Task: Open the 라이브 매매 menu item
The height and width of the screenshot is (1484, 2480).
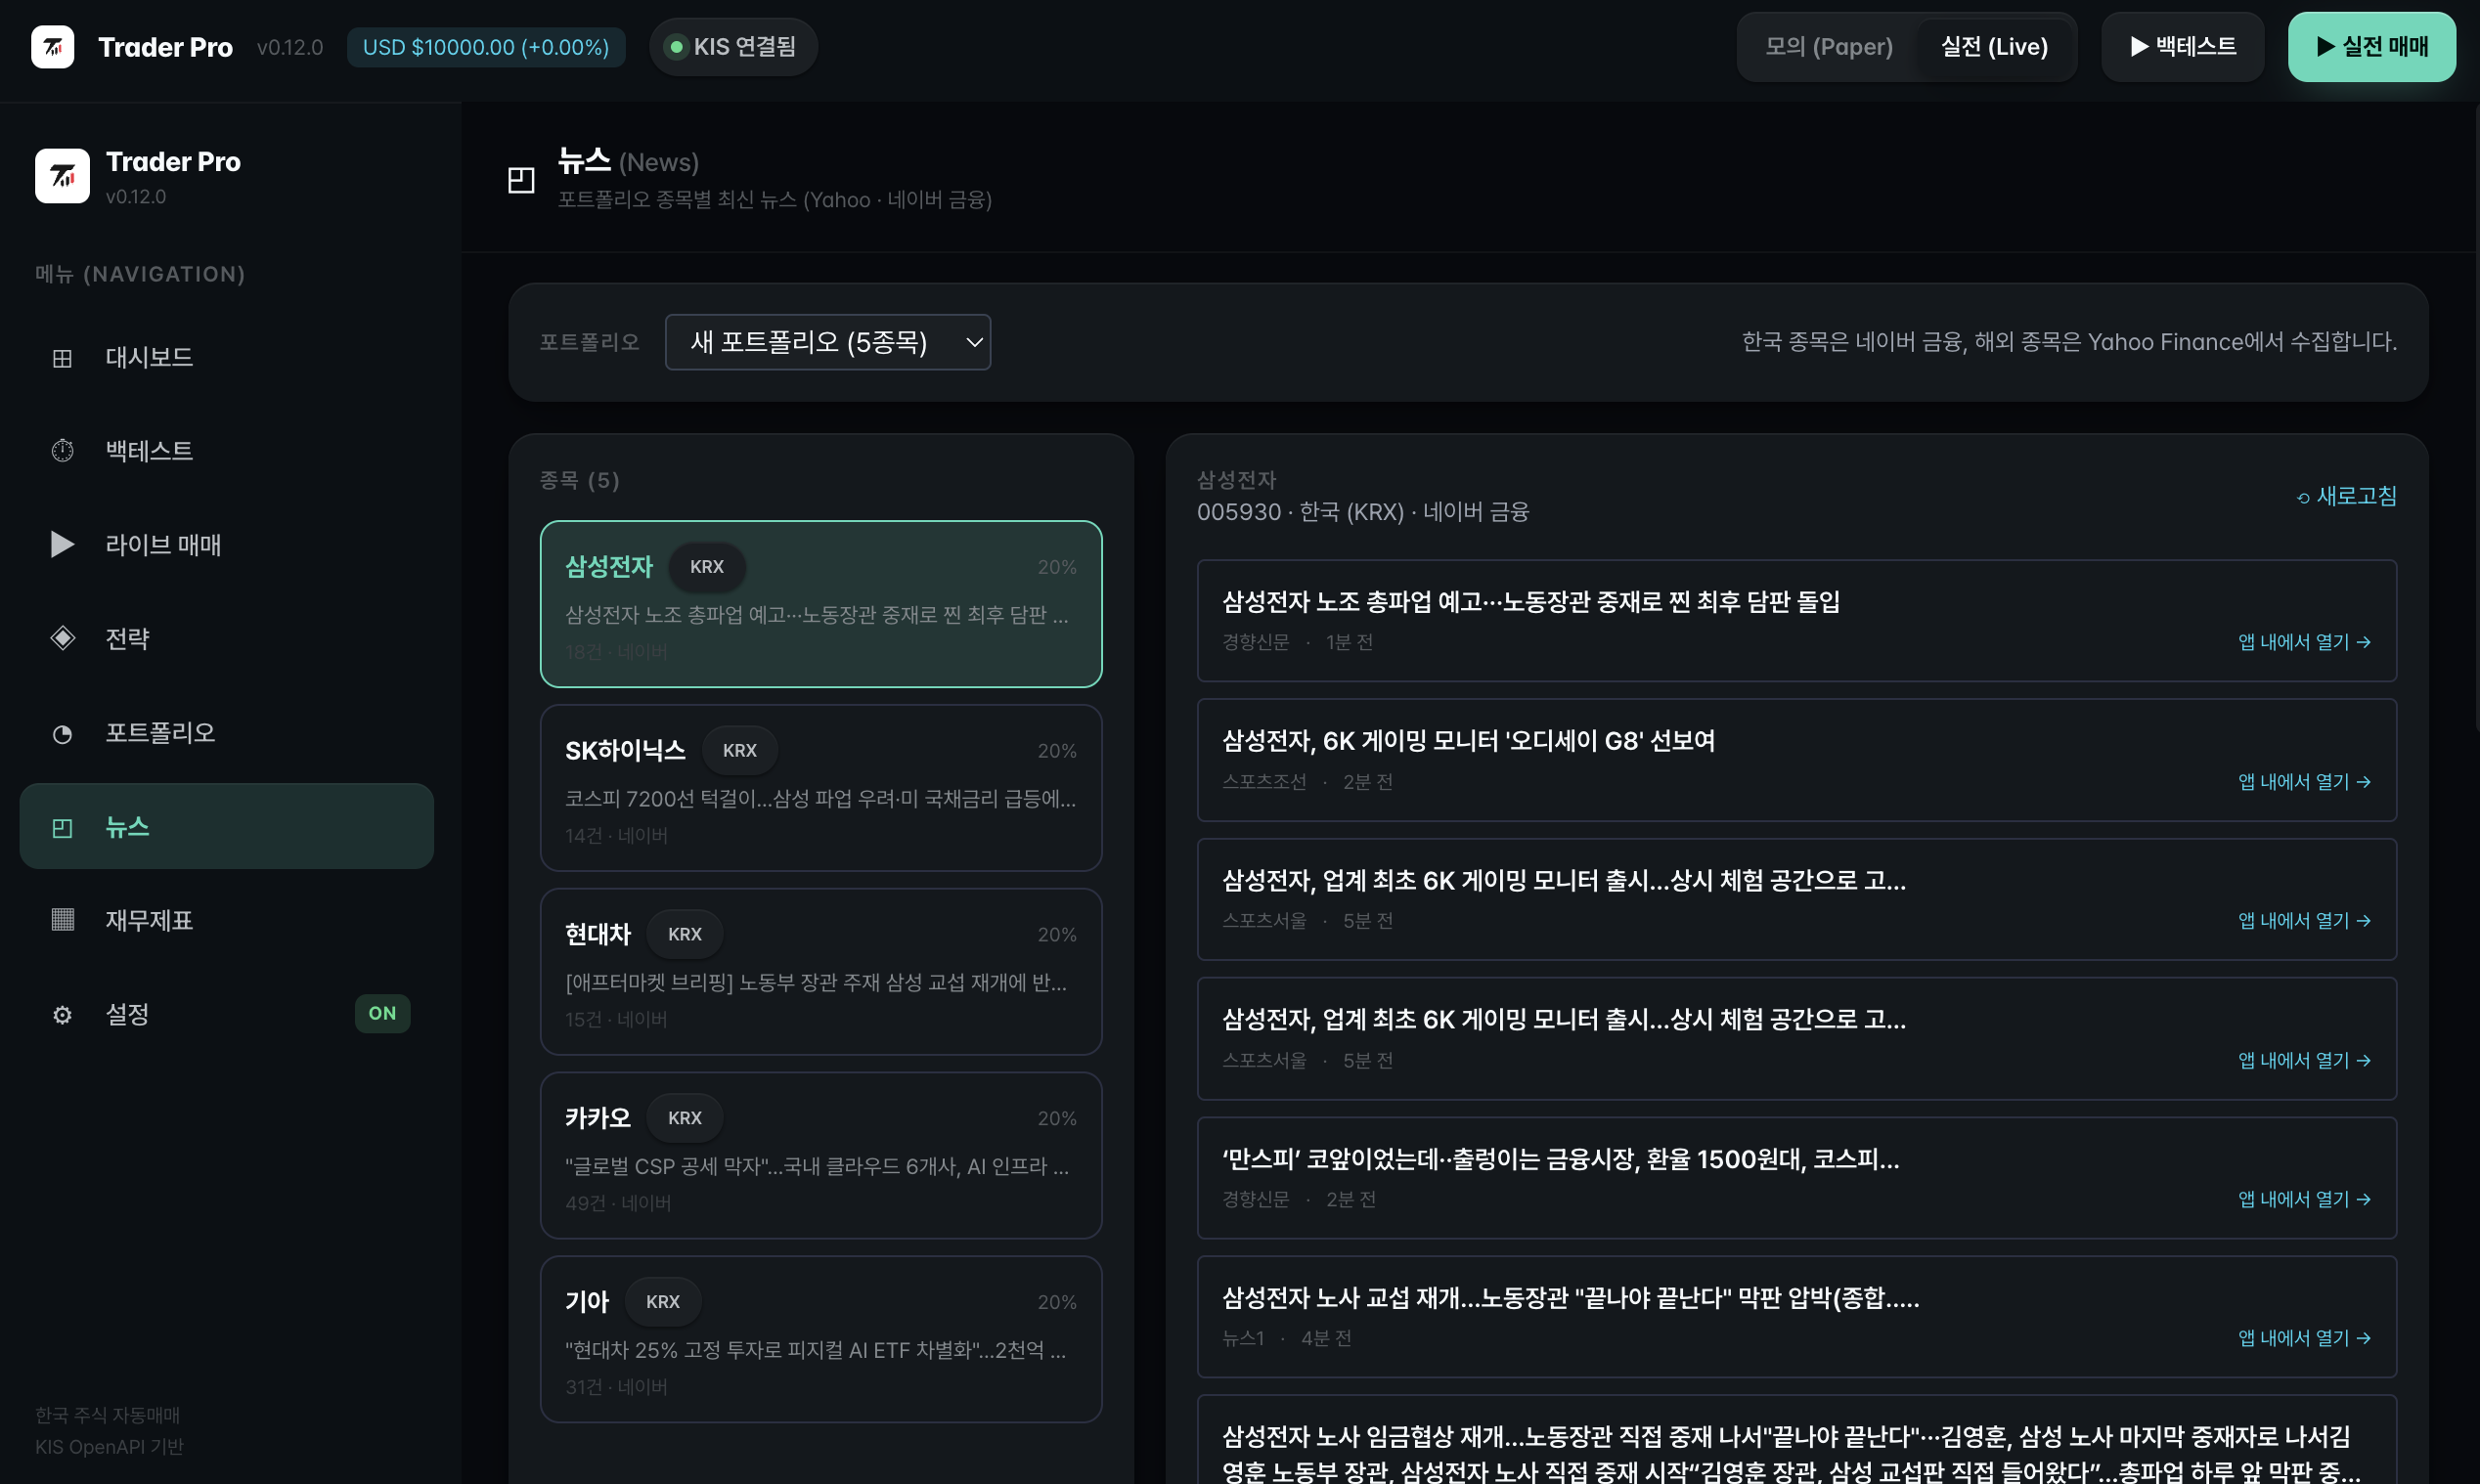Action: (x=227, y=545)
